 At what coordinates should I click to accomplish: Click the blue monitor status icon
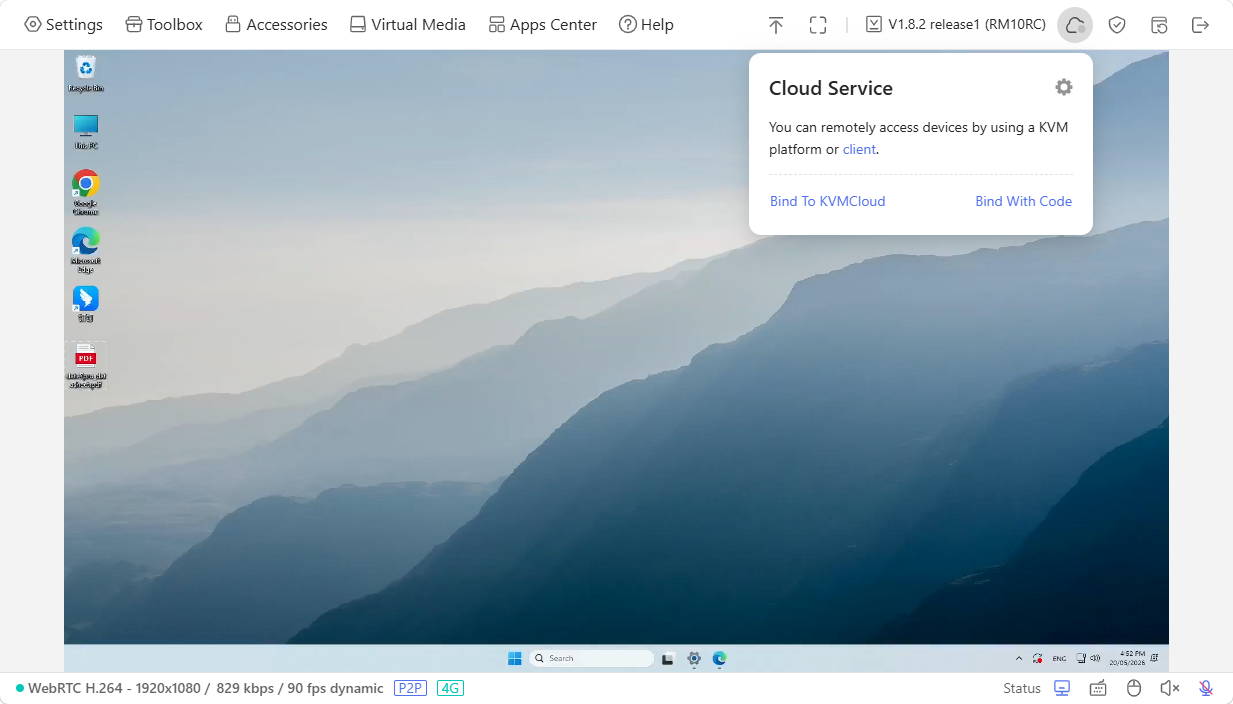coord(1062,688)
